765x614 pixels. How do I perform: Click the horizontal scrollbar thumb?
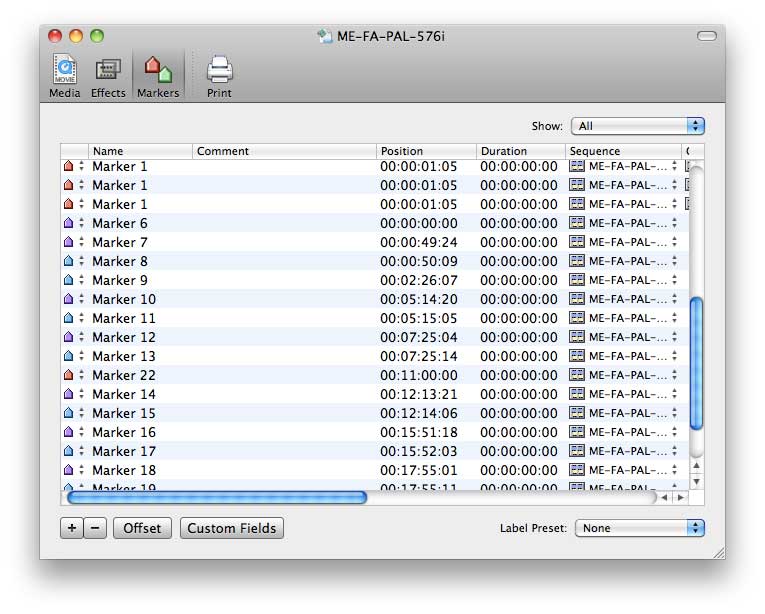(x=216, y=497)
